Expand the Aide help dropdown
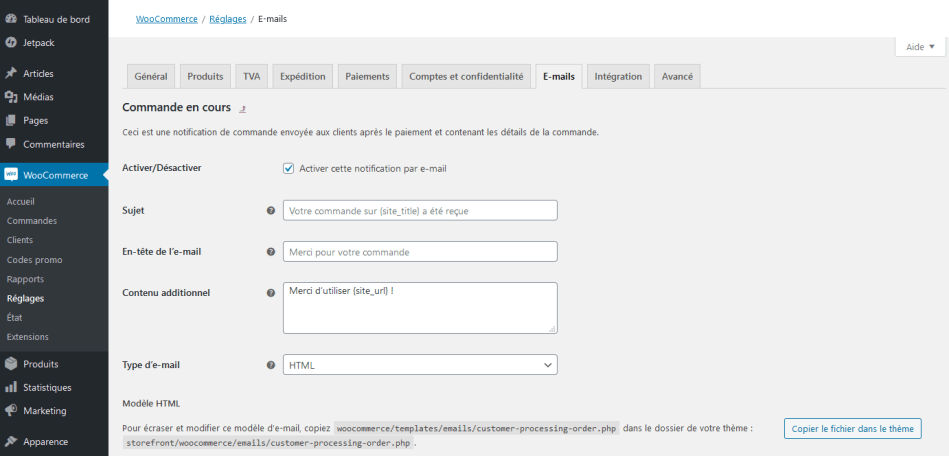Image resolution: width=949 pixels, height=456 pixels. click(920, 47)
